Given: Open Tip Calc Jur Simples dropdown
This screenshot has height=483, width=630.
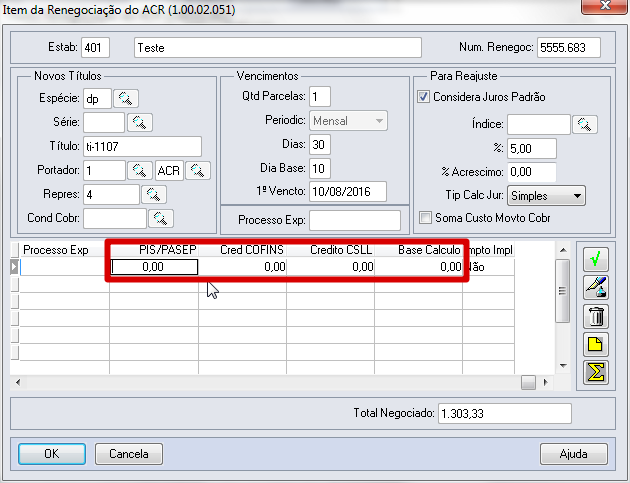Looking at the screenshot, I should point(546,196).
